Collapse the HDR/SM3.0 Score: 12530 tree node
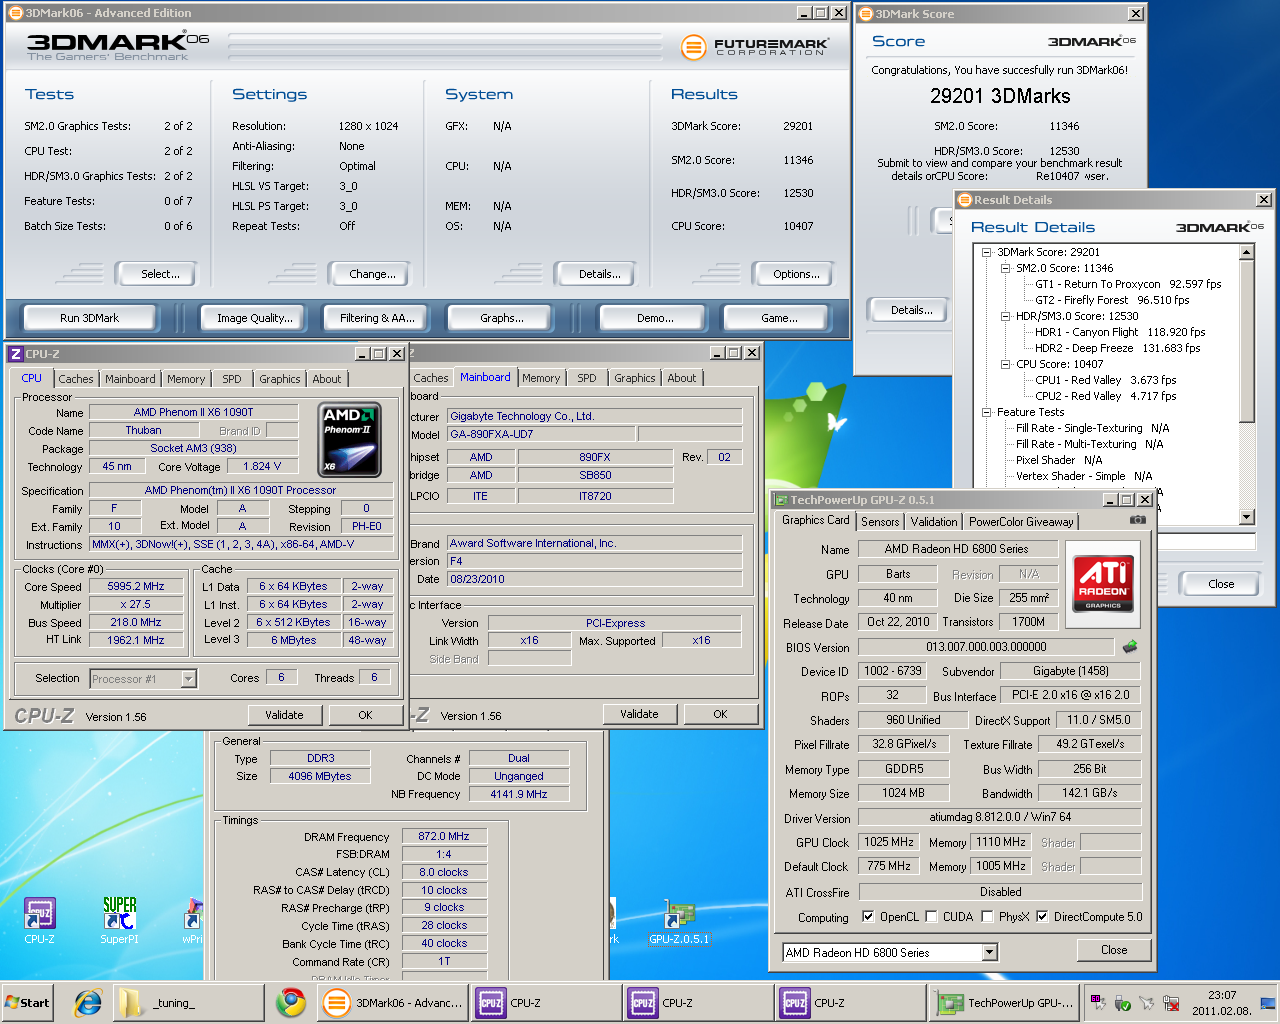 tap(1006, 316)
